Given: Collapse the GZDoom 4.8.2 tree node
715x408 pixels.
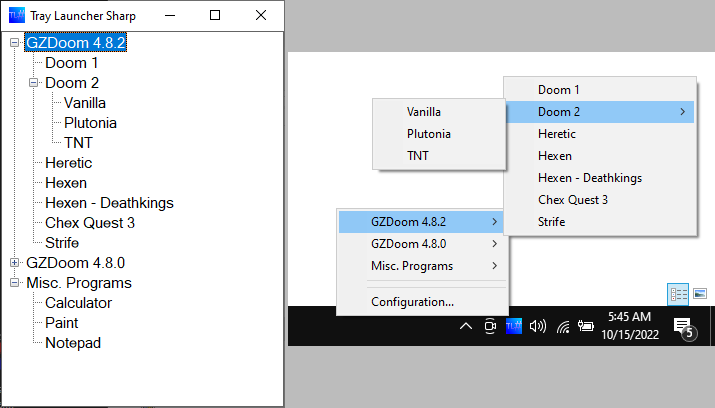Looking at the screenshot, I should click(x=15, y=42).
